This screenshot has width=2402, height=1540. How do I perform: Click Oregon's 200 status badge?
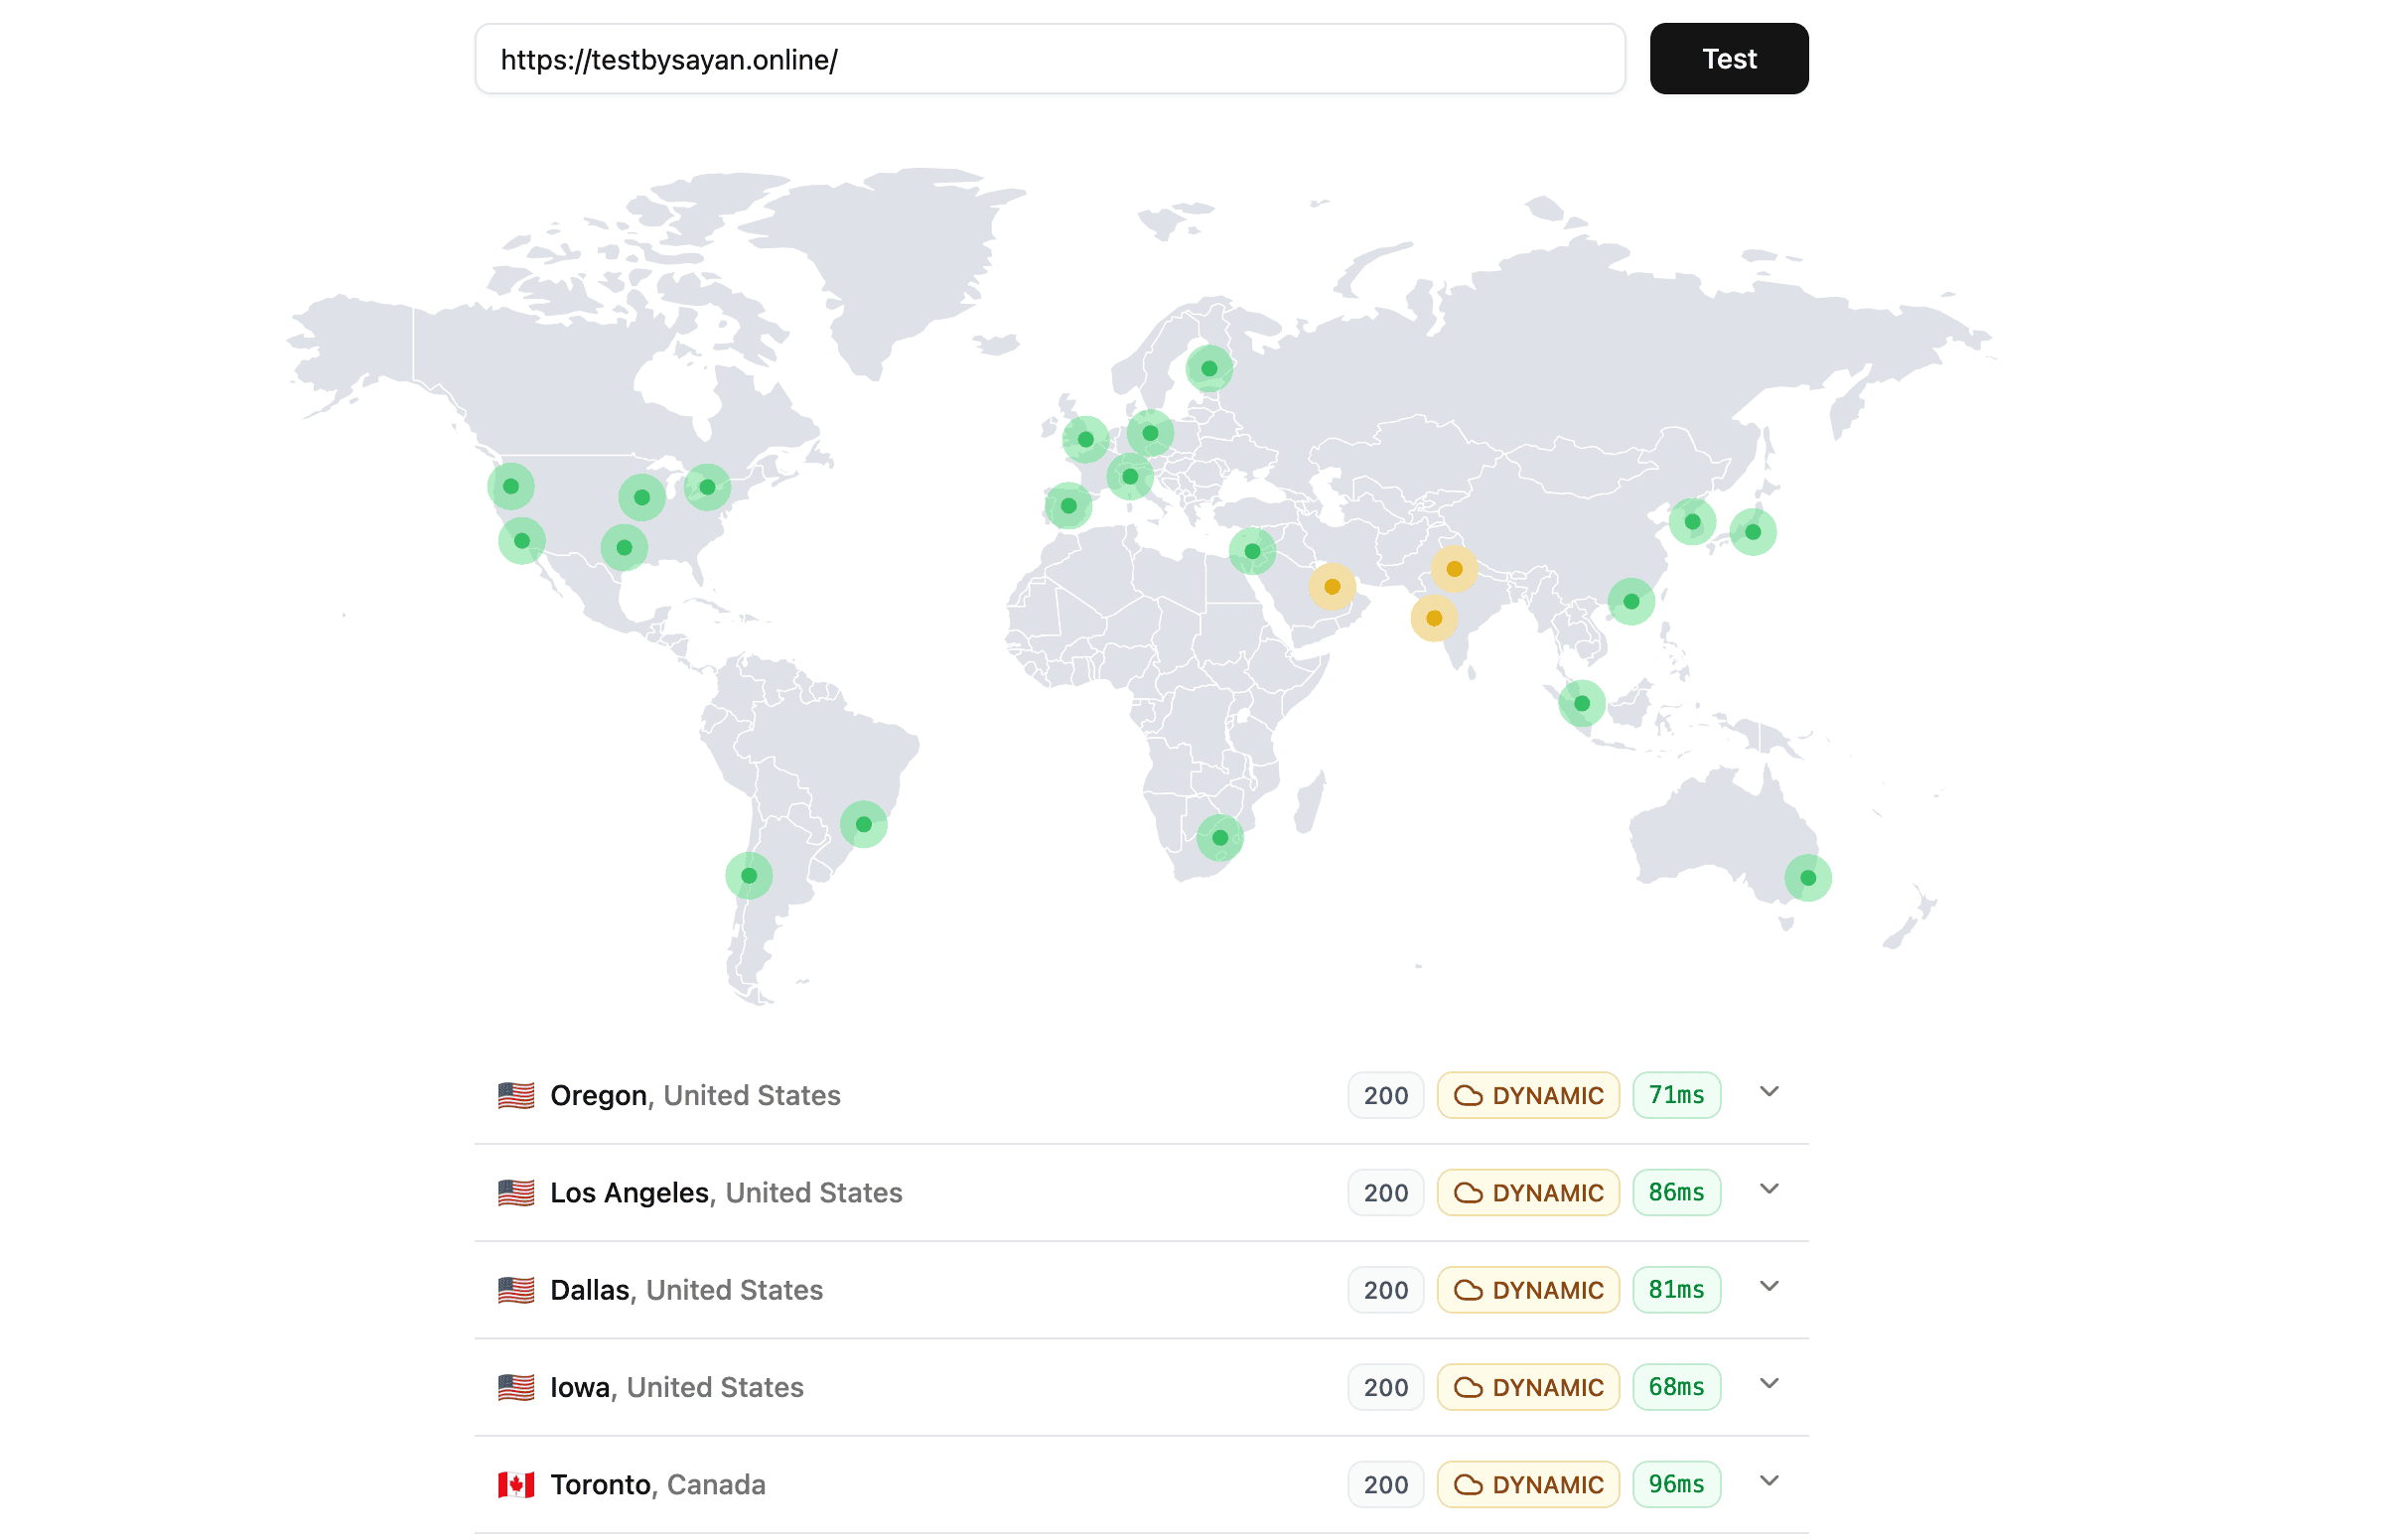pyautogui.click(x=1385, y=1095)
